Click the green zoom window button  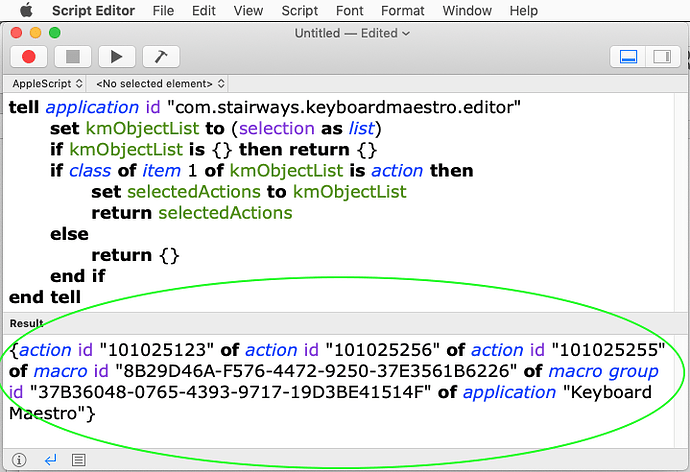coord(55,33)
